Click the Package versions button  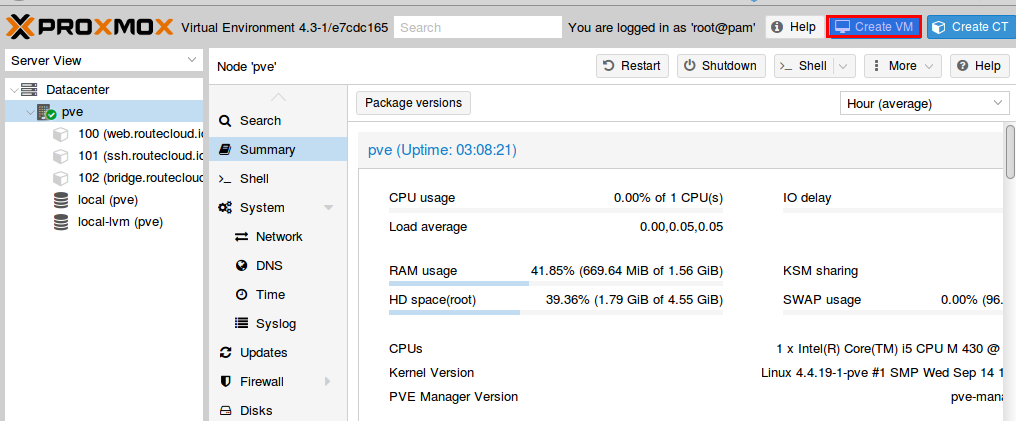tap(413, 103)
